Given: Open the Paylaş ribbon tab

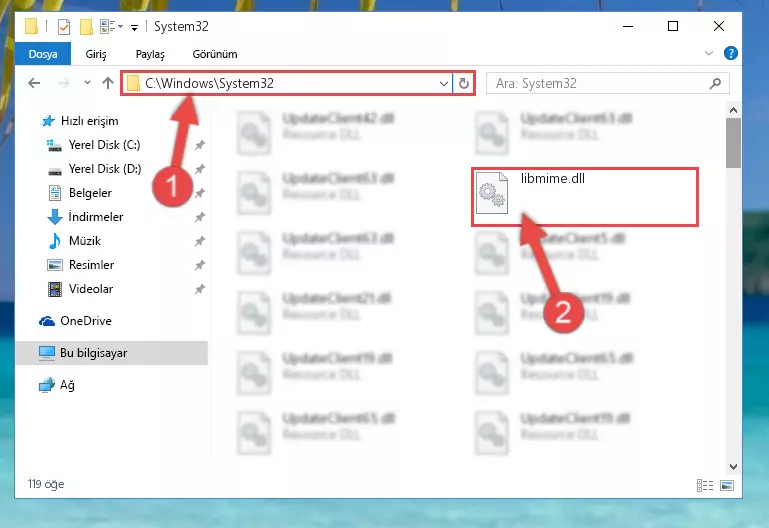Looking at the screenshot, I should pyautogui.click(x=150, y=54).
